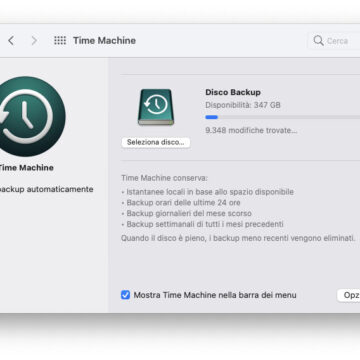The image size is (360, 360).
Task: Open the Opzioni button
Action: click(x=349, y=295)
